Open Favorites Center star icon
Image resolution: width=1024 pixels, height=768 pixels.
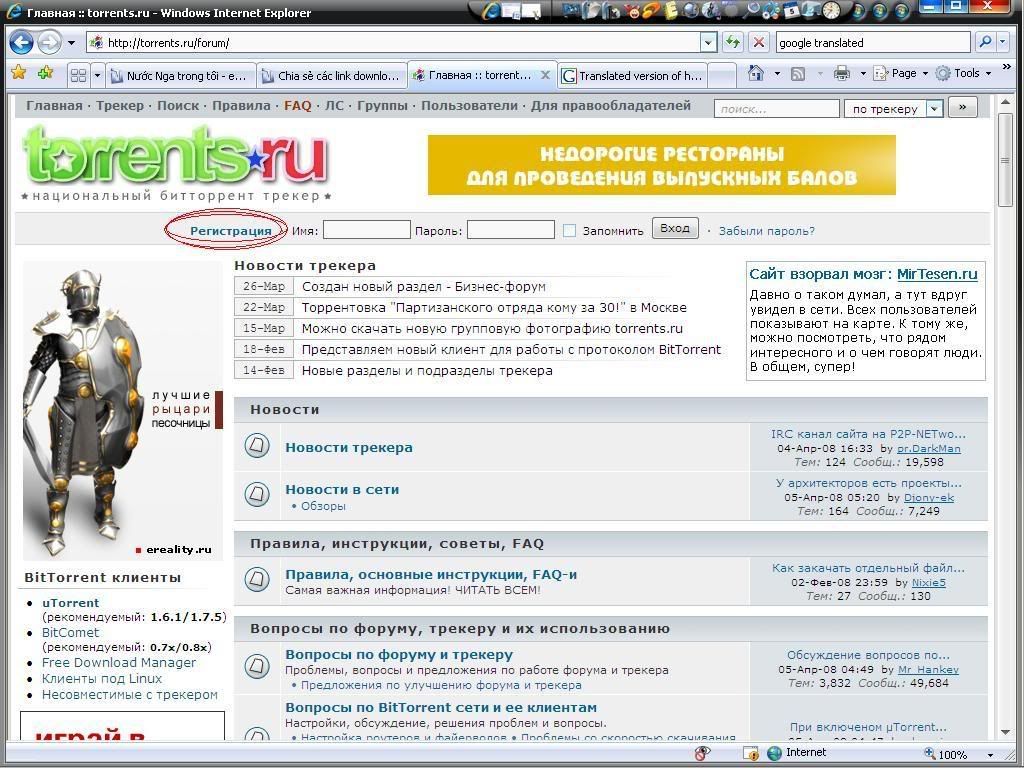[x=18, y=74]
